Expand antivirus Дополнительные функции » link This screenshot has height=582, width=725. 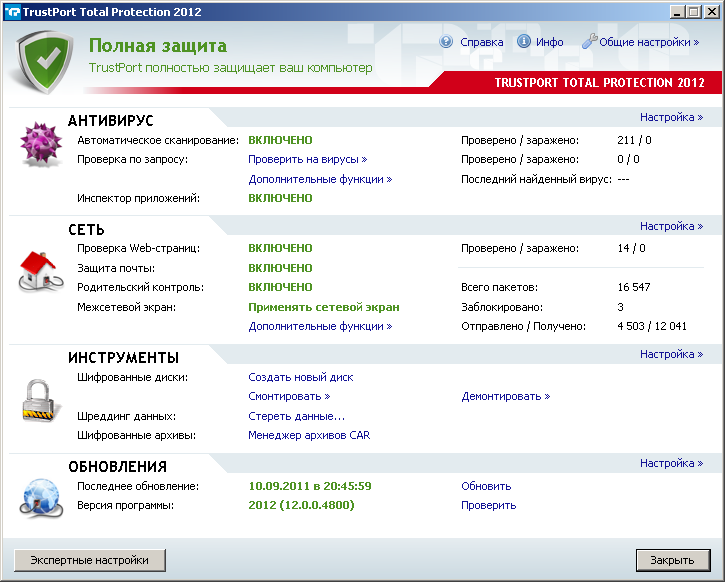320,179
